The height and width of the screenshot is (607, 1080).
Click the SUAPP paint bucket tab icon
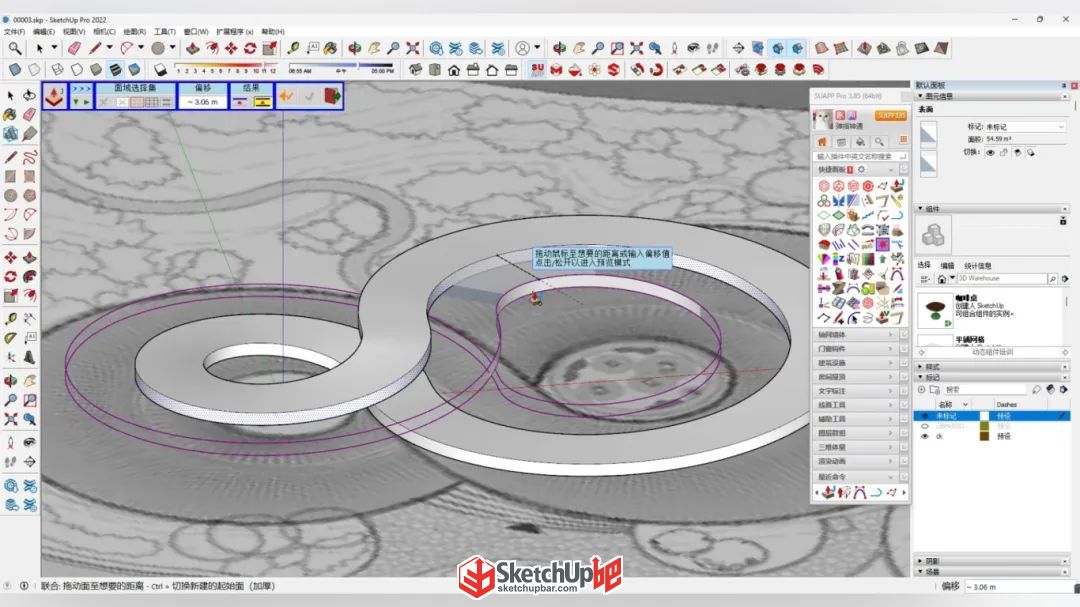pos(860,142)
